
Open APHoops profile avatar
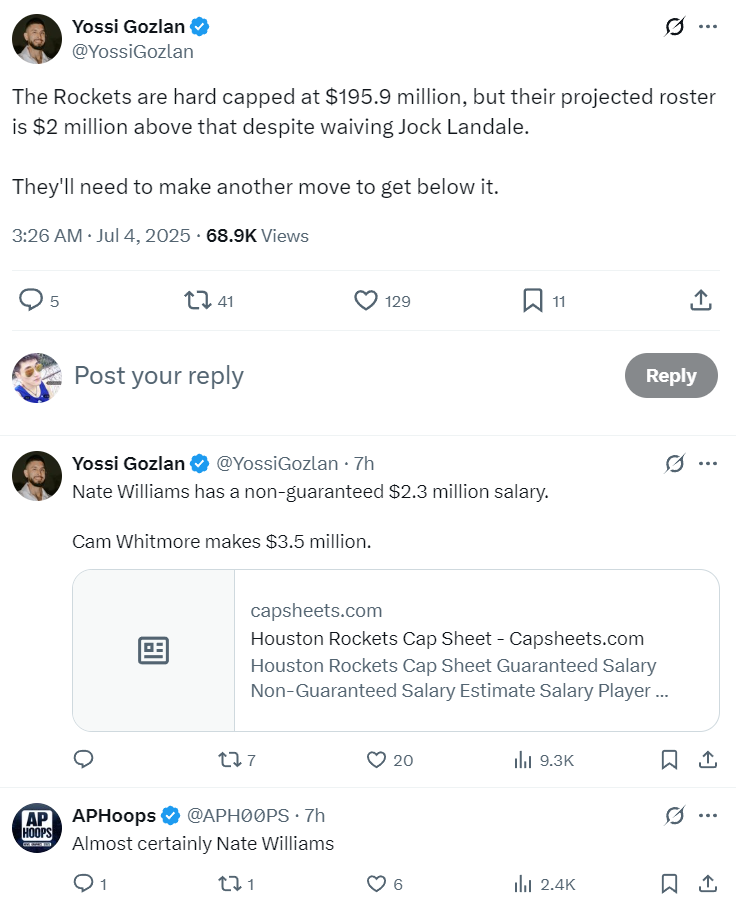tap(37, 828)
